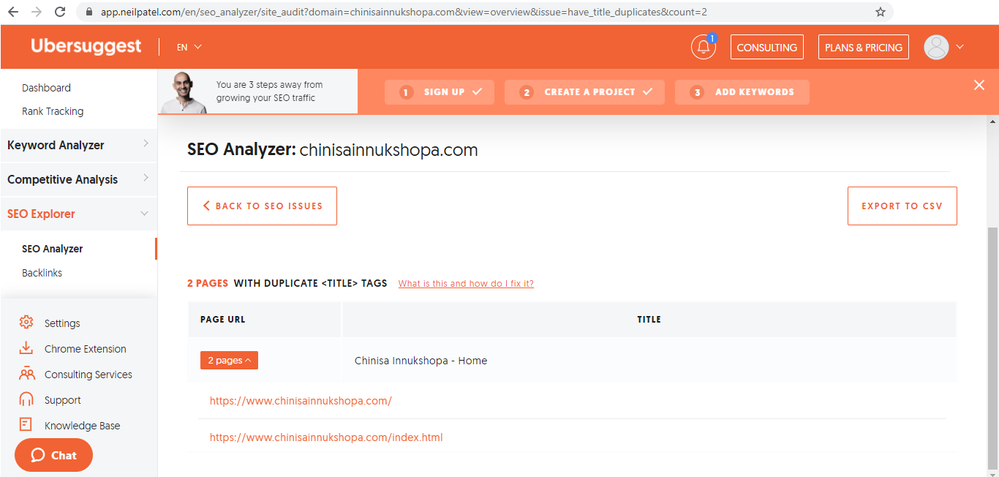999x477 pixels.
Task: Open the chinisainnukshopa.com/ root URL link
Action: click(301, 401)
